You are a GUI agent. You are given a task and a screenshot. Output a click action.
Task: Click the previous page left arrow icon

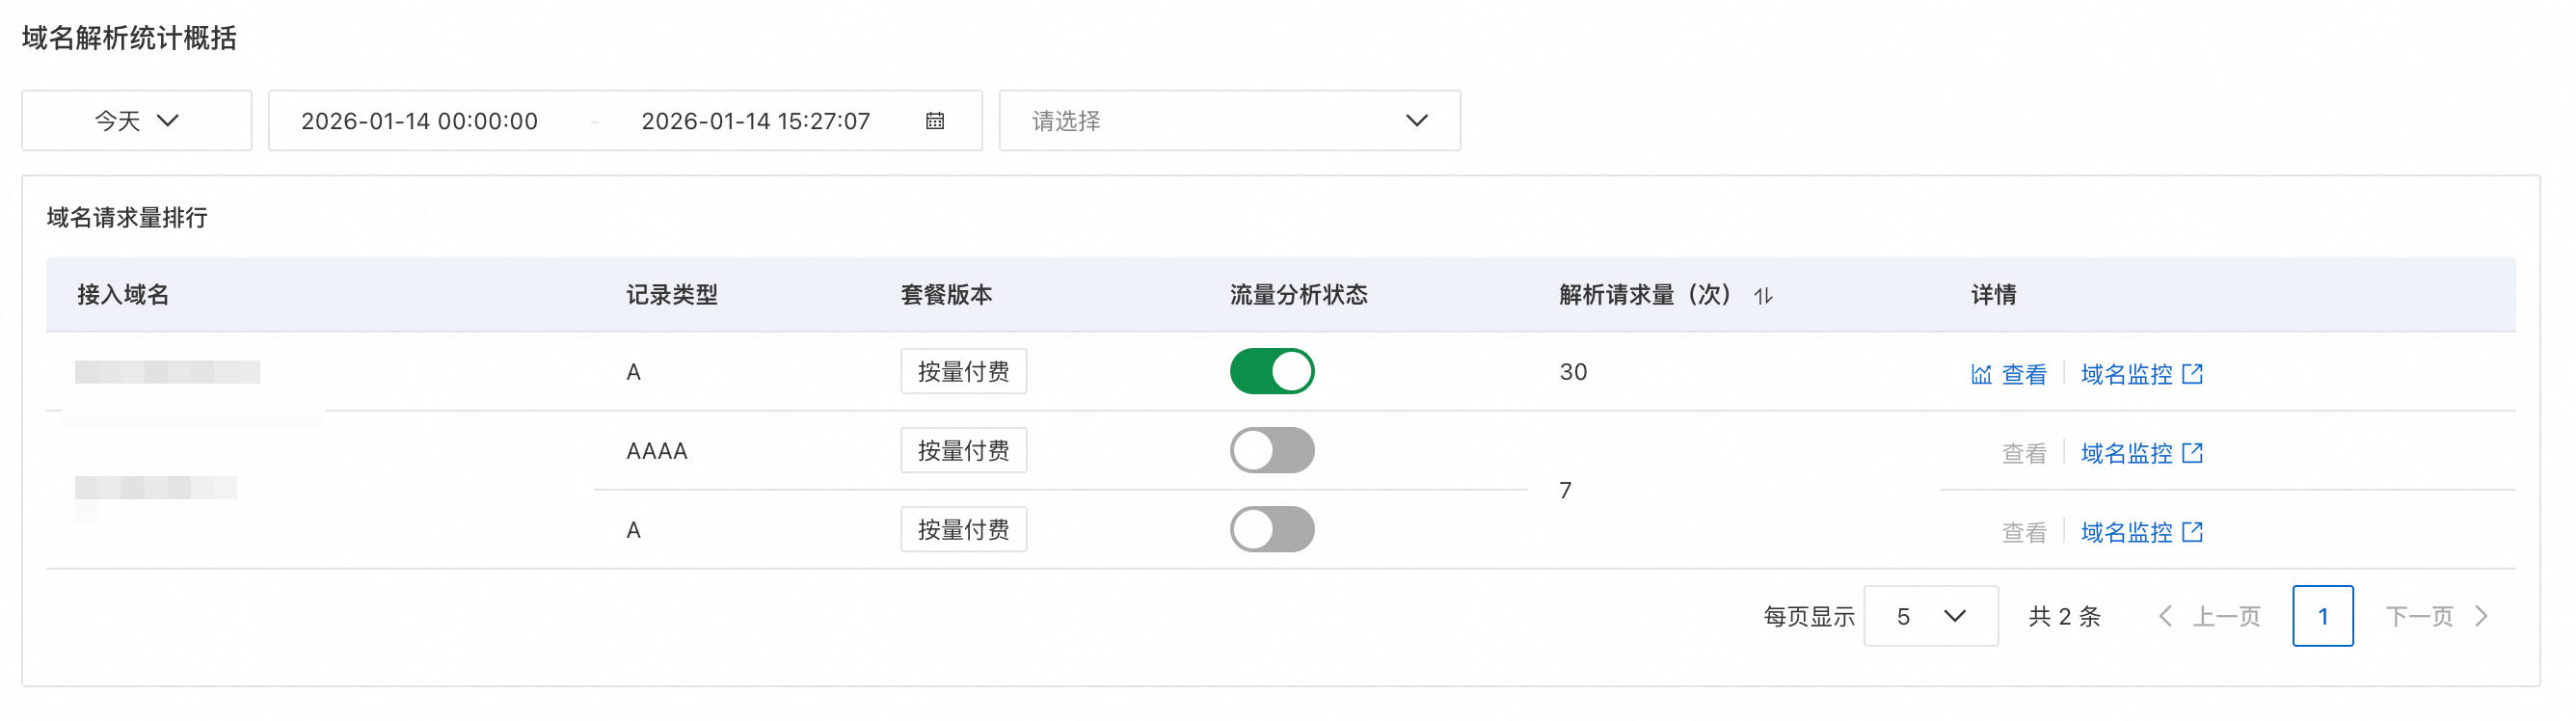click(2165, 616)
